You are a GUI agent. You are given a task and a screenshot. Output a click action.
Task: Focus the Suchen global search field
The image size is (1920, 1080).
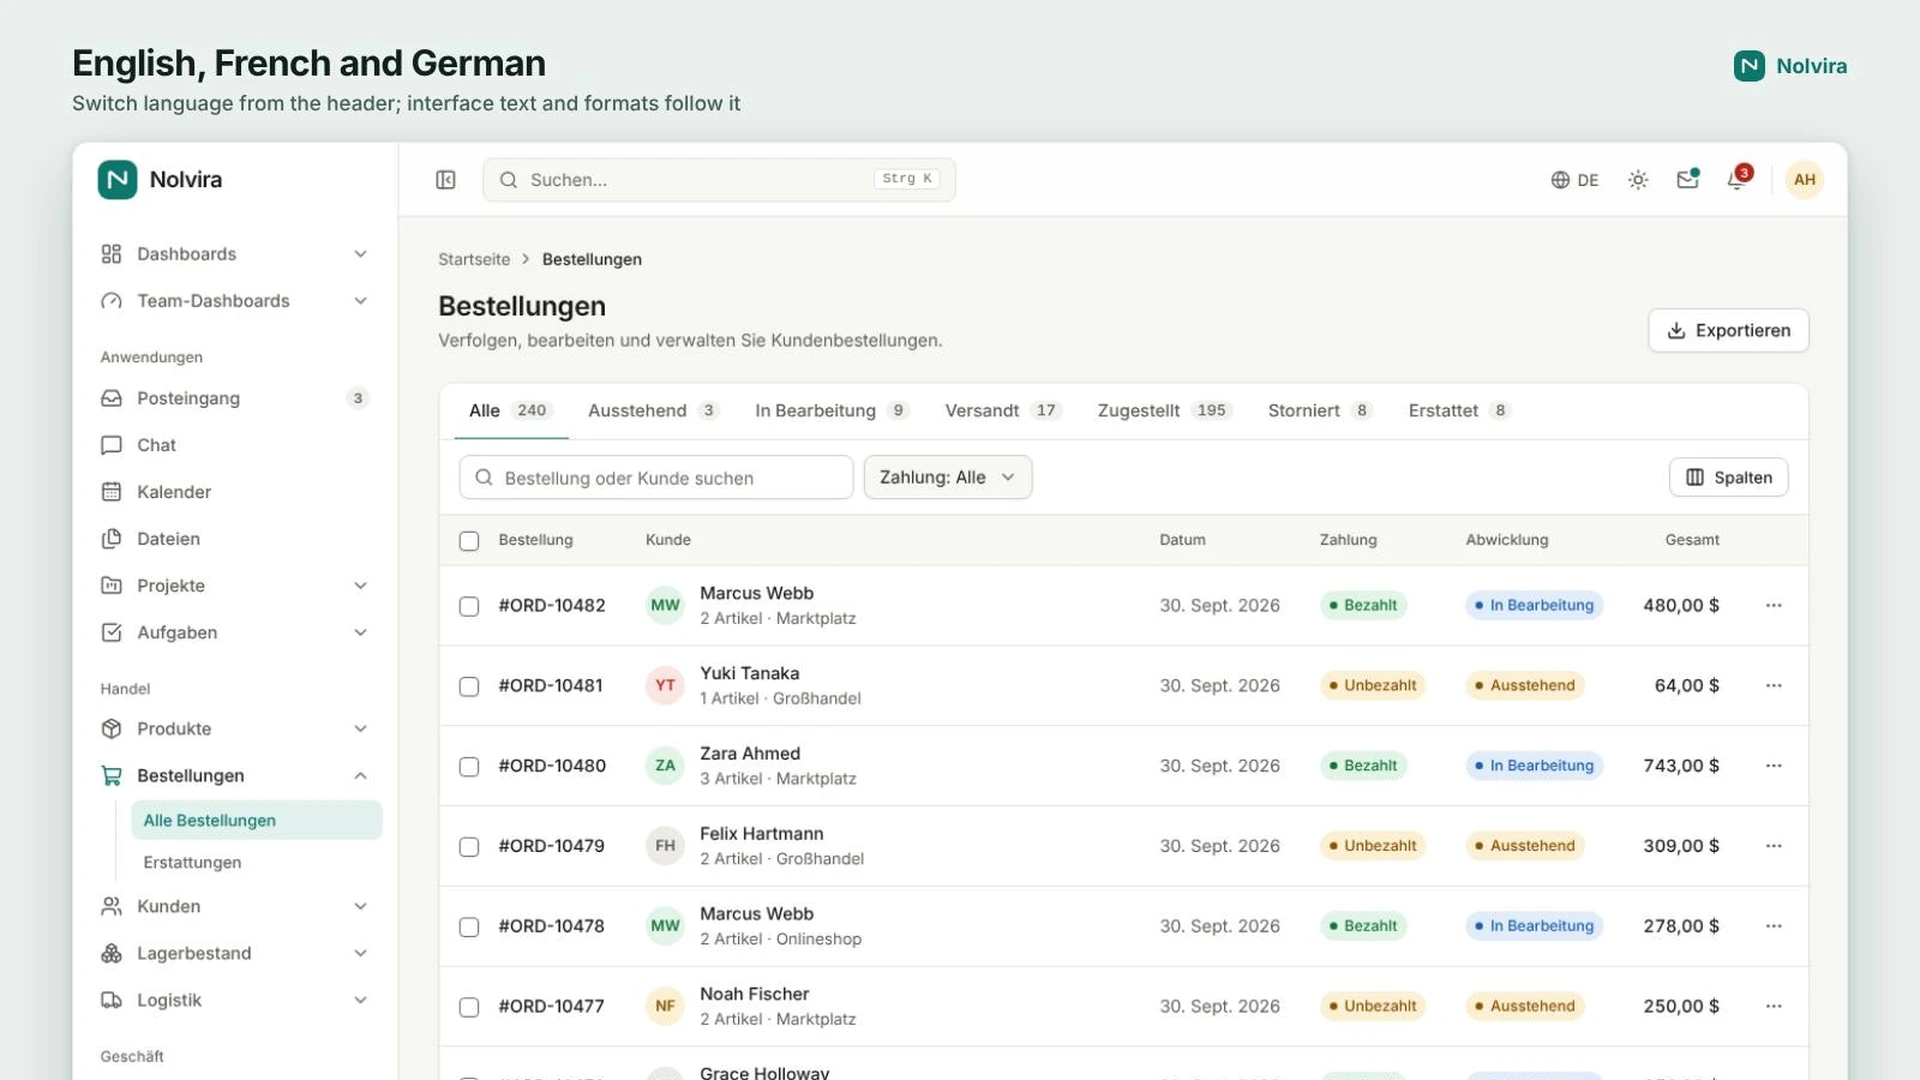tap(719, 180)
